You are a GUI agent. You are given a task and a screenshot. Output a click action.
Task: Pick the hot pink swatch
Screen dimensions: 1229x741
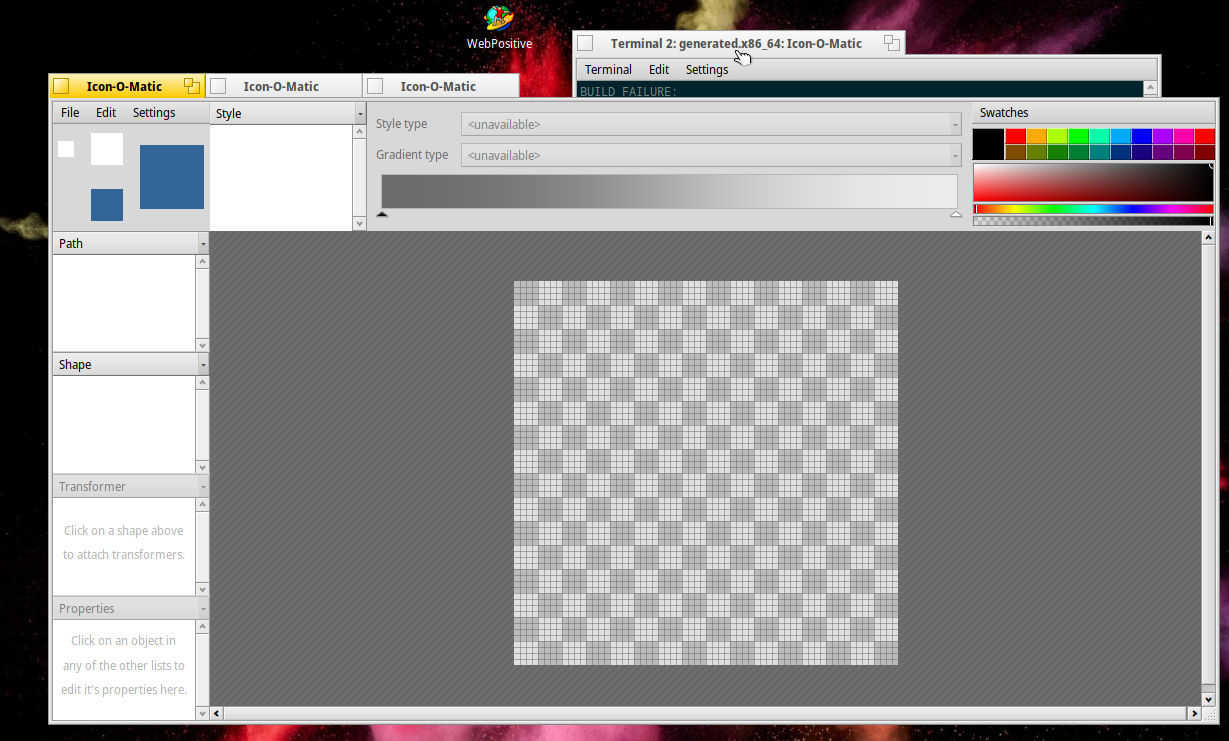click(1183, 136)
